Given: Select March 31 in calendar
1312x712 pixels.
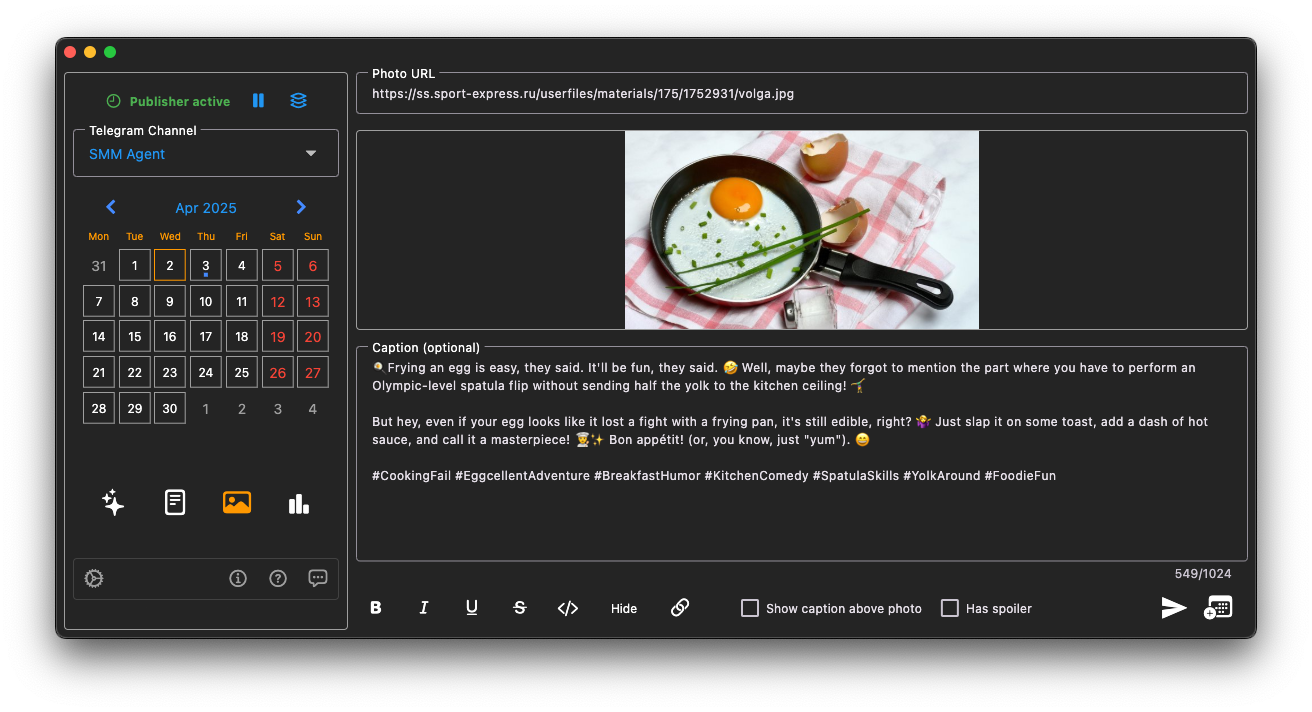Looking at the screenshot, I should click(x=99, y=266).
